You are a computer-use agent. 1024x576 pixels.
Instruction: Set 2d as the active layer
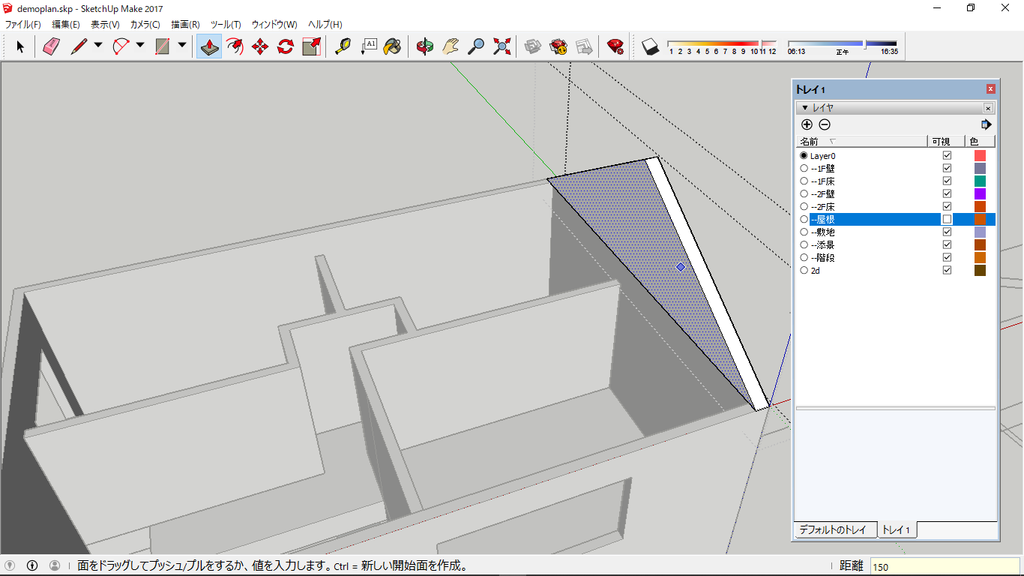[x=804, y=270]
